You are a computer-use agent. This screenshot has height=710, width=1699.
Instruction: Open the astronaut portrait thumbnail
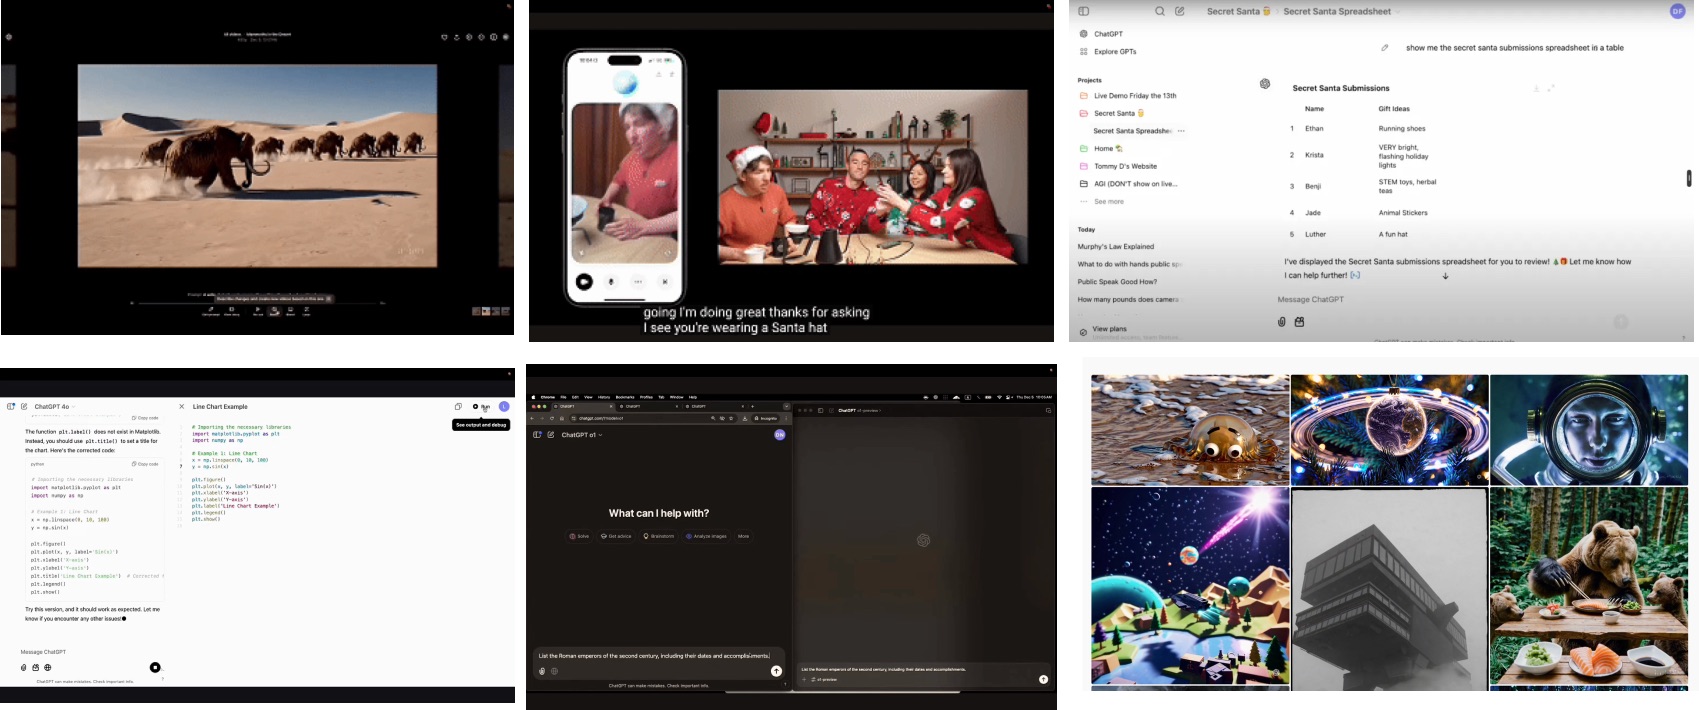tap(1589, 429)
